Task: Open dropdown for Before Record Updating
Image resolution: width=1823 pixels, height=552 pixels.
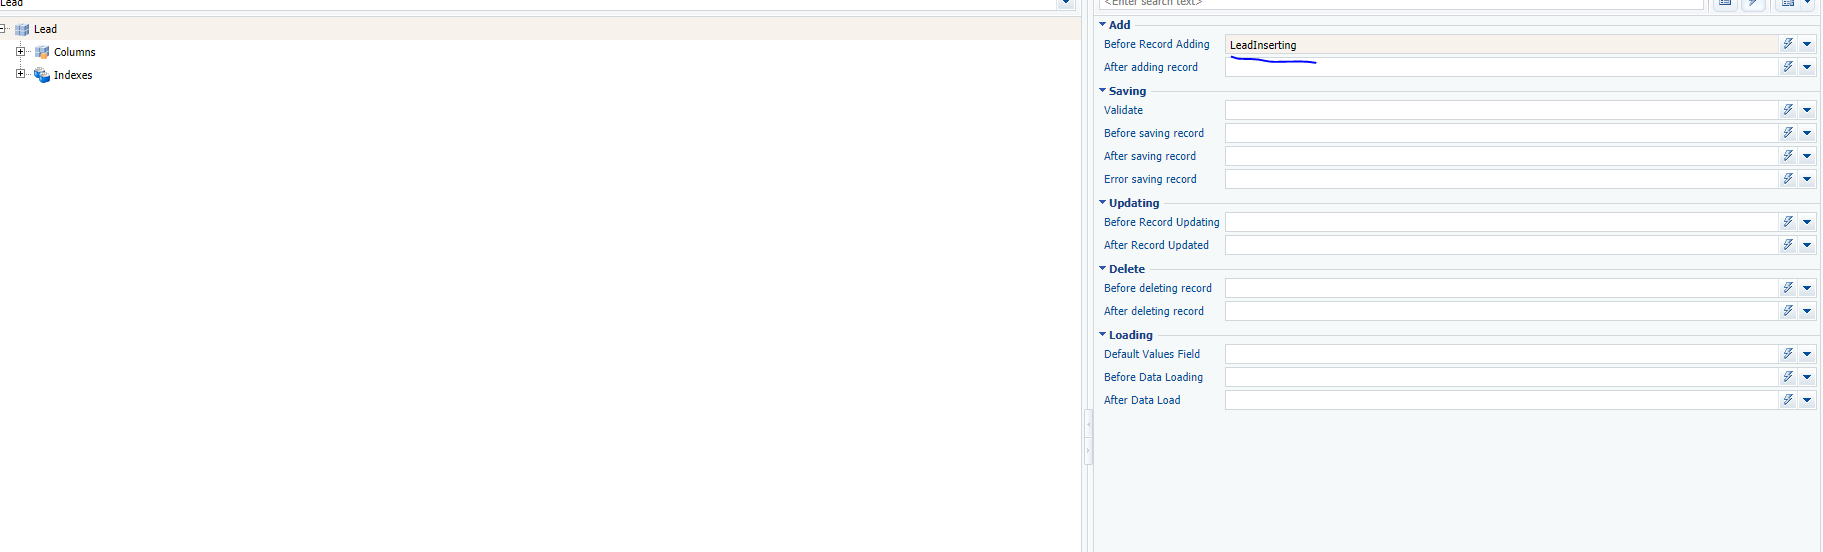Action: (x=1807, y=222)
